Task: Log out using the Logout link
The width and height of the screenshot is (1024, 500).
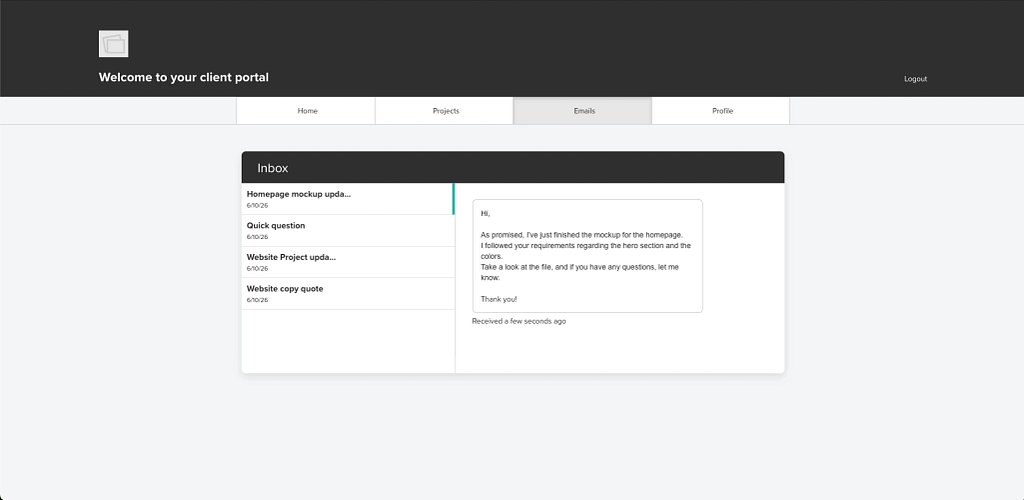Action: tap(915, 79)
